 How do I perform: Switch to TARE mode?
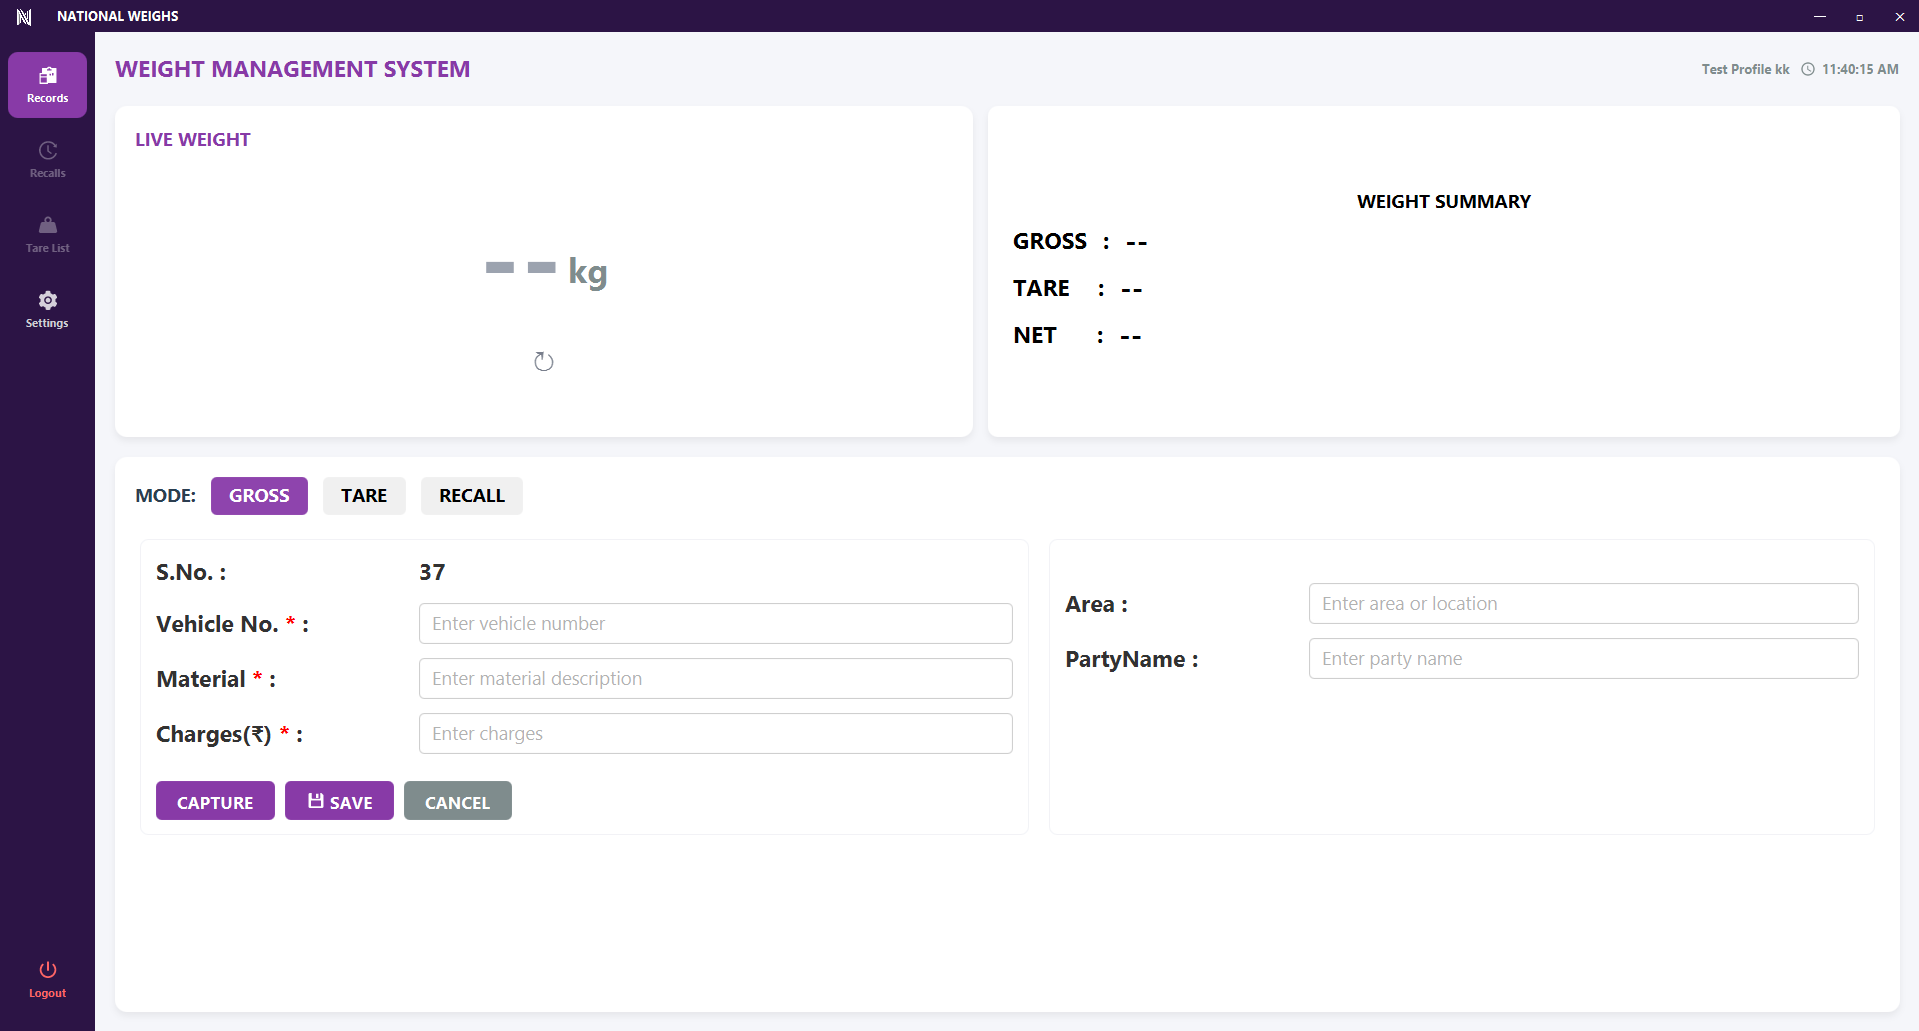(x=364, y=496)
